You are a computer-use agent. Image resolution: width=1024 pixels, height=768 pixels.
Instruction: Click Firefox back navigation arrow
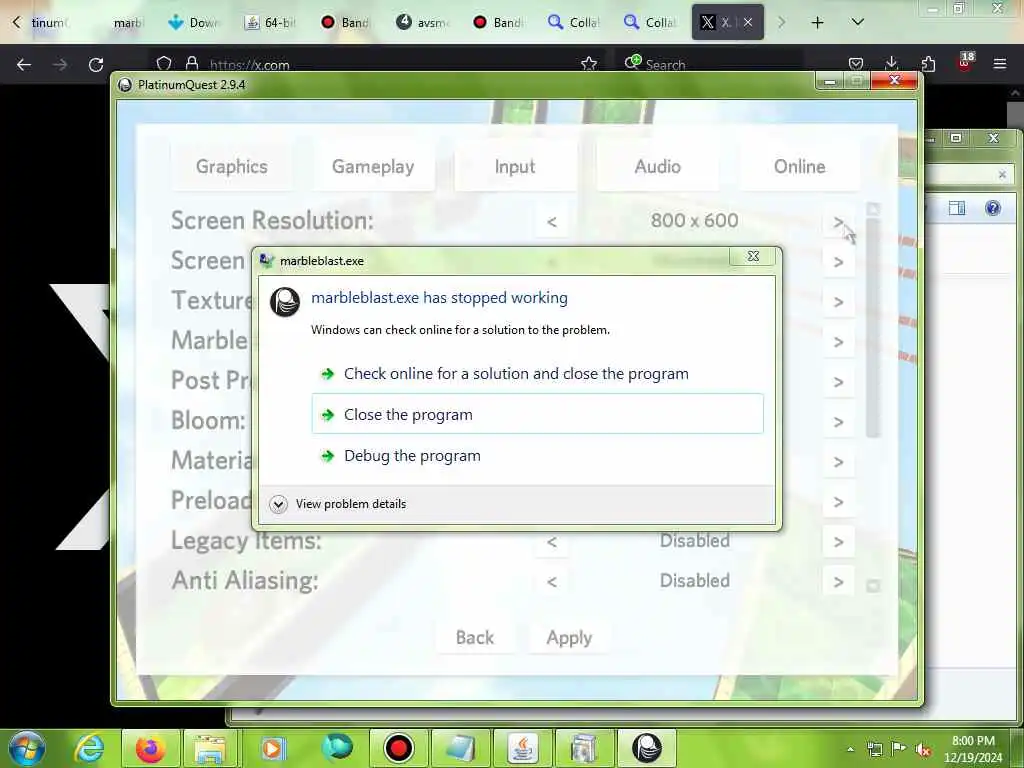pos(24,65)
